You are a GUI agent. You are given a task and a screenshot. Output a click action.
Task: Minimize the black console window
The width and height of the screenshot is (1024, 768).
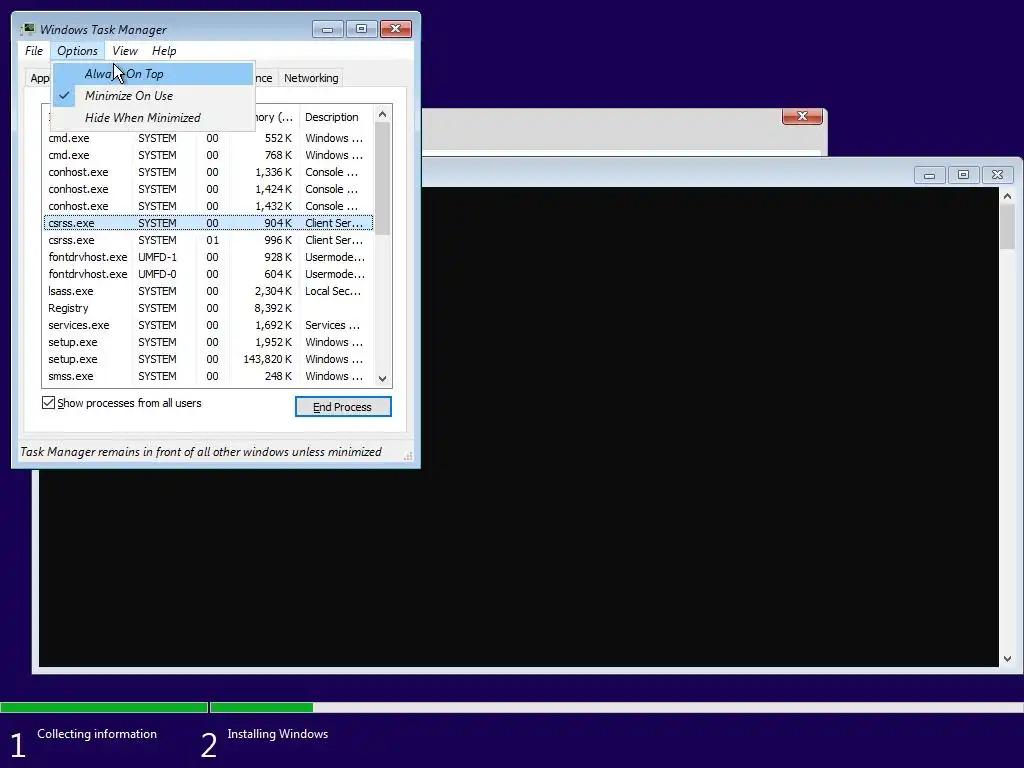[x=929, y=175]
